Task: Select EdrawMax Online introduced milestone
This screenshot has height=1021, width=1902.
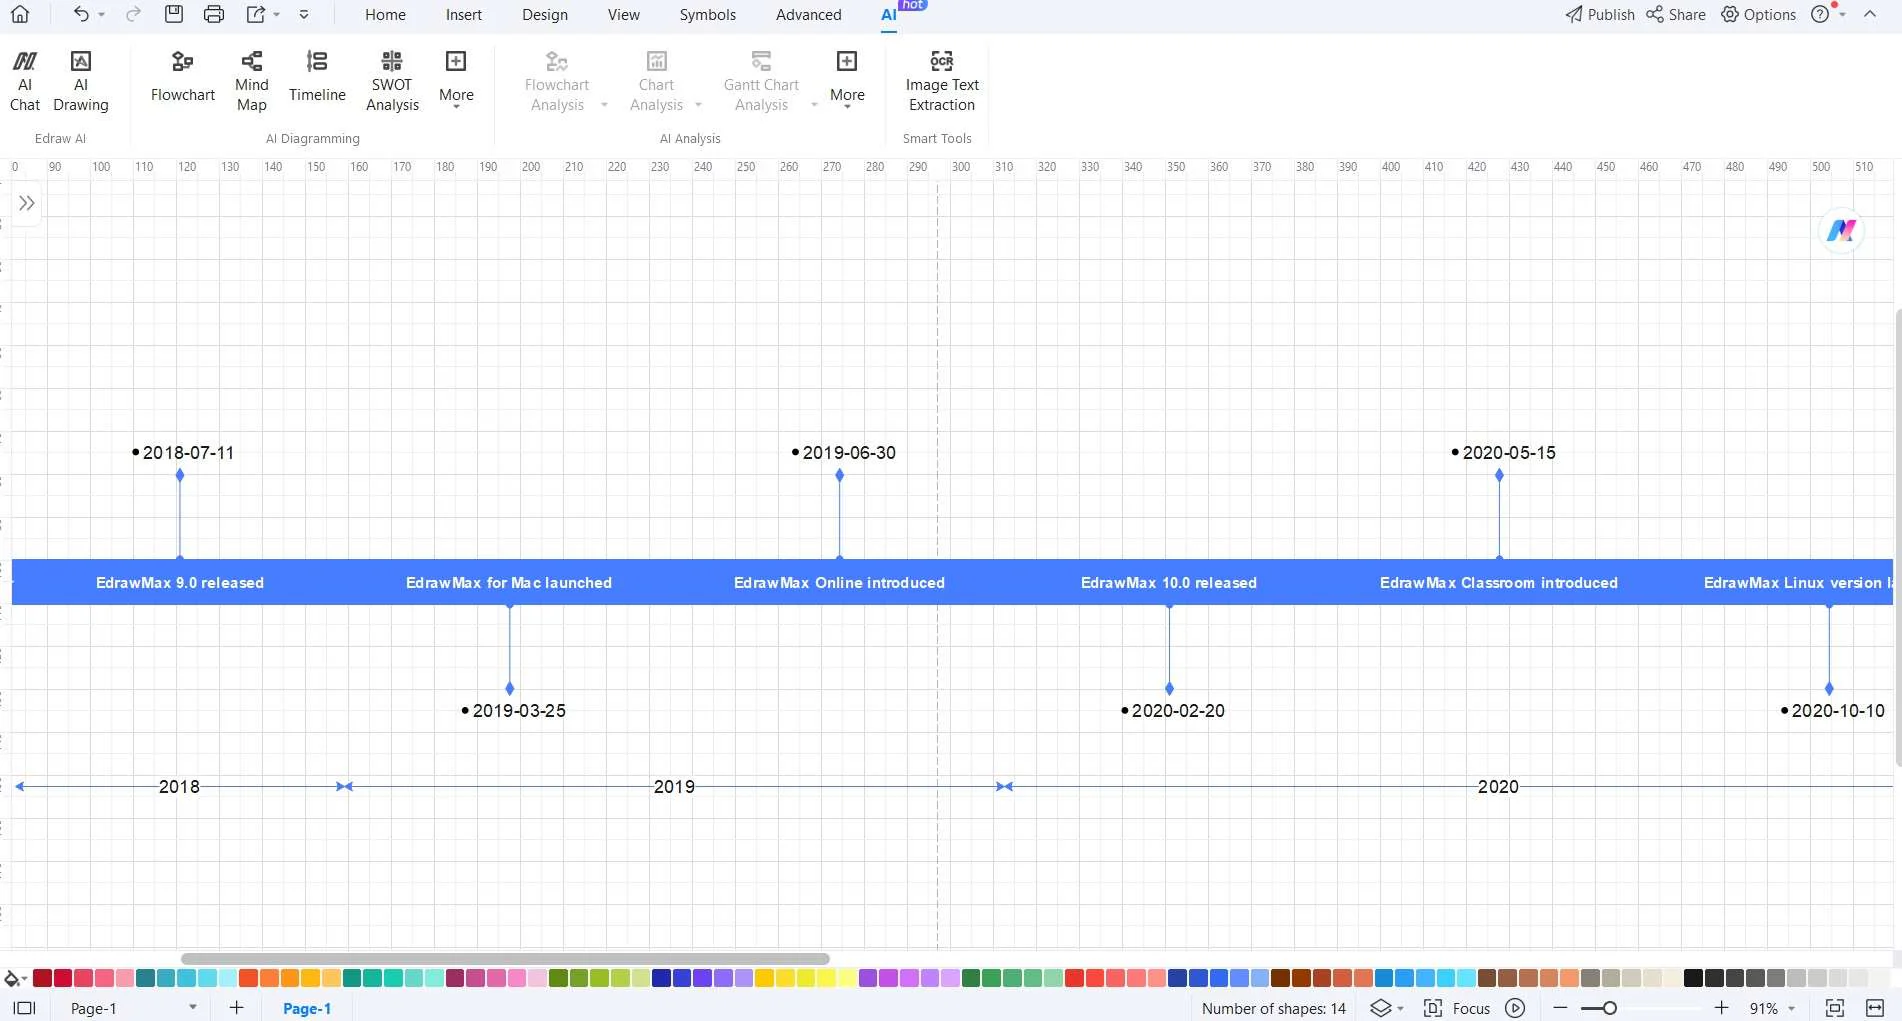Action: tap(839, 583)
